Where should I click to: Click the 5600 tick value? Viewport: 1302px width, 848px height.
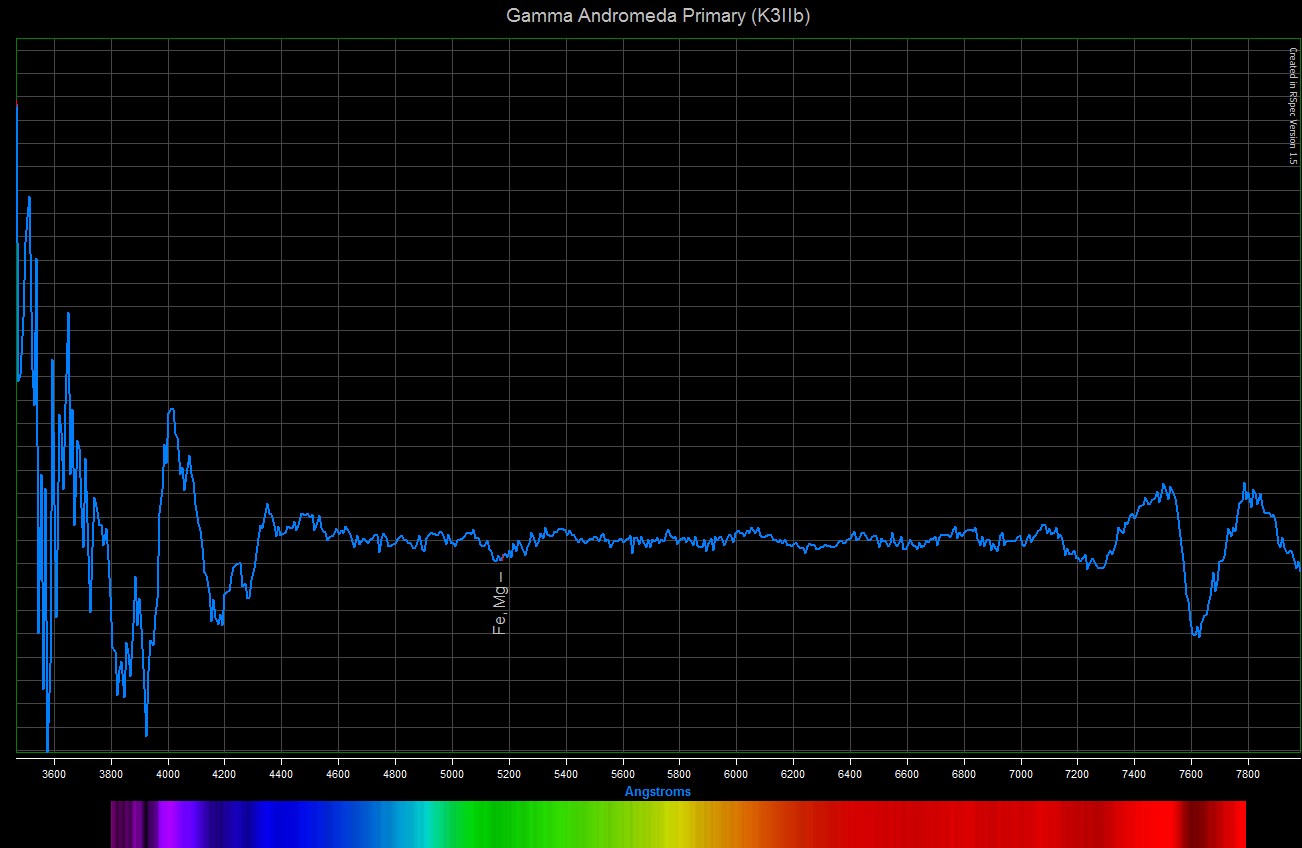tap(623, 773)
